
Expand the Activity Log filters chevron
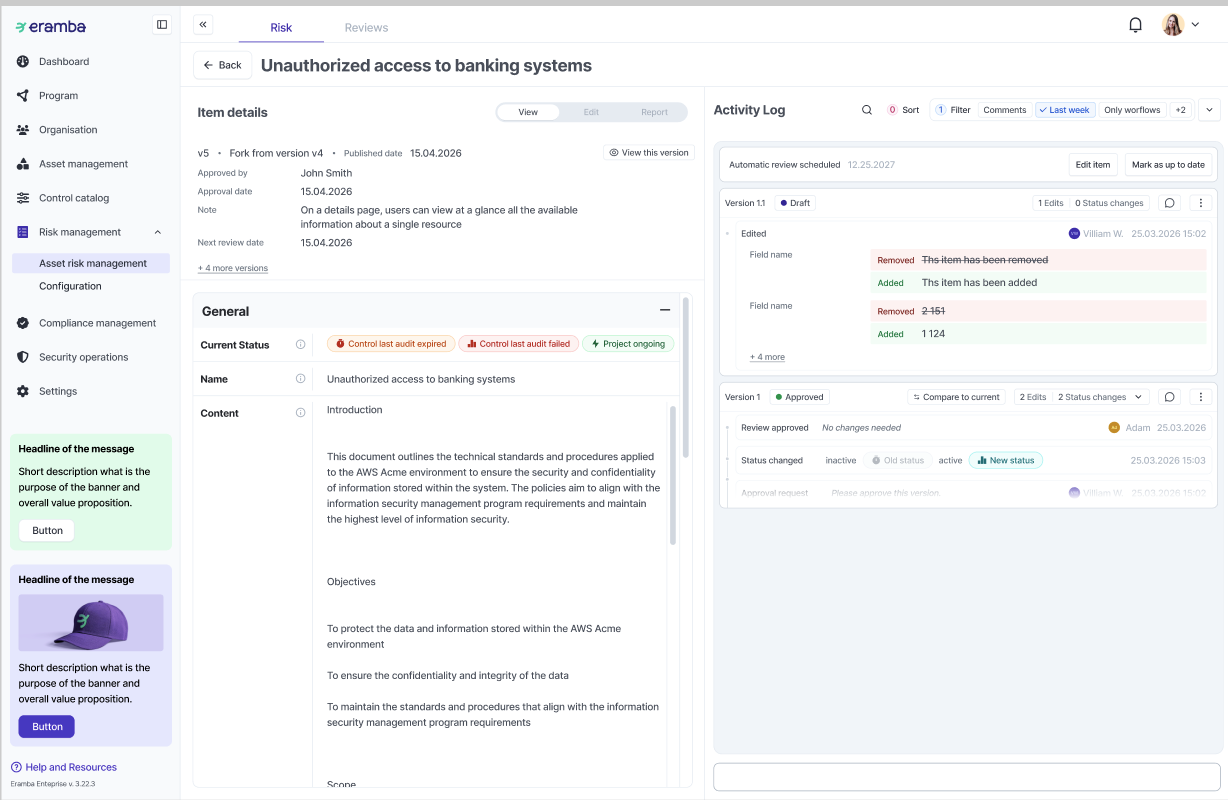tap(1209, 110)
